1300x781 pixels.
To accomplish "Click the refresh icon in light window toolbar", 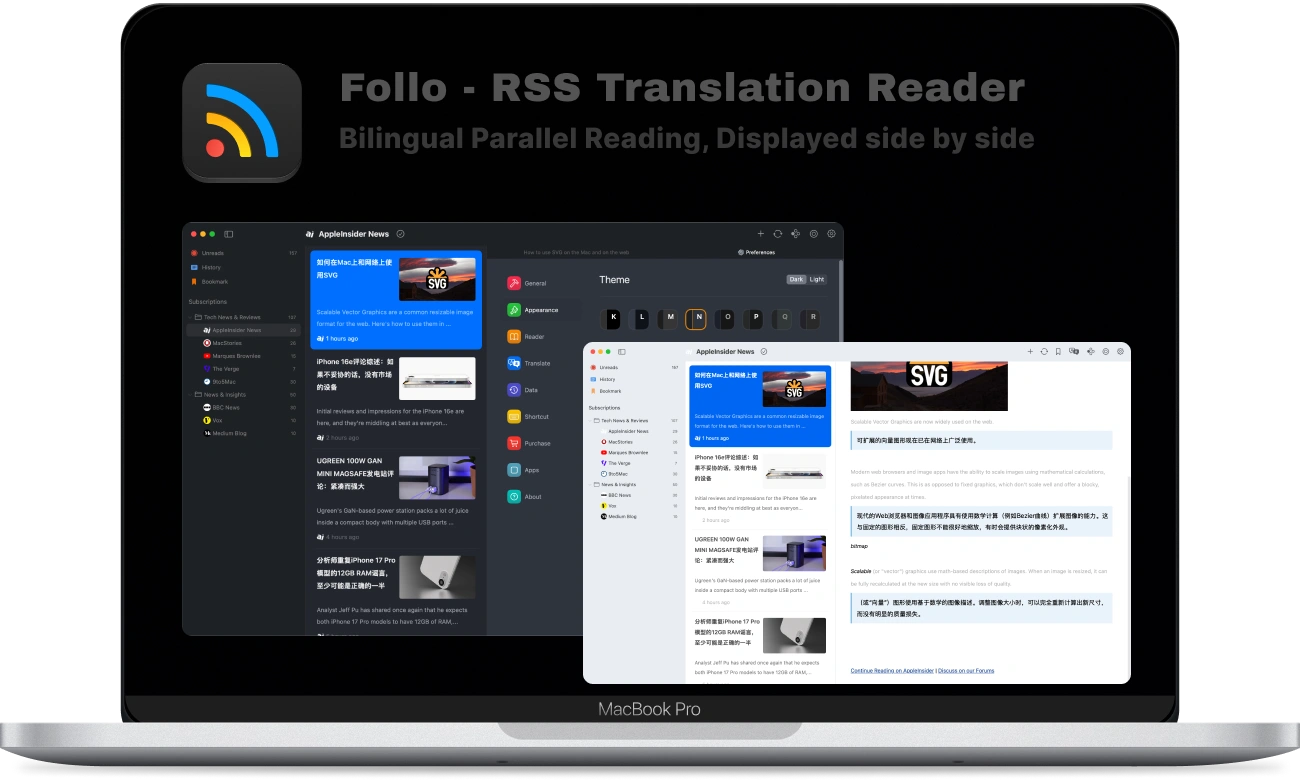I will tap(1044, 352).
